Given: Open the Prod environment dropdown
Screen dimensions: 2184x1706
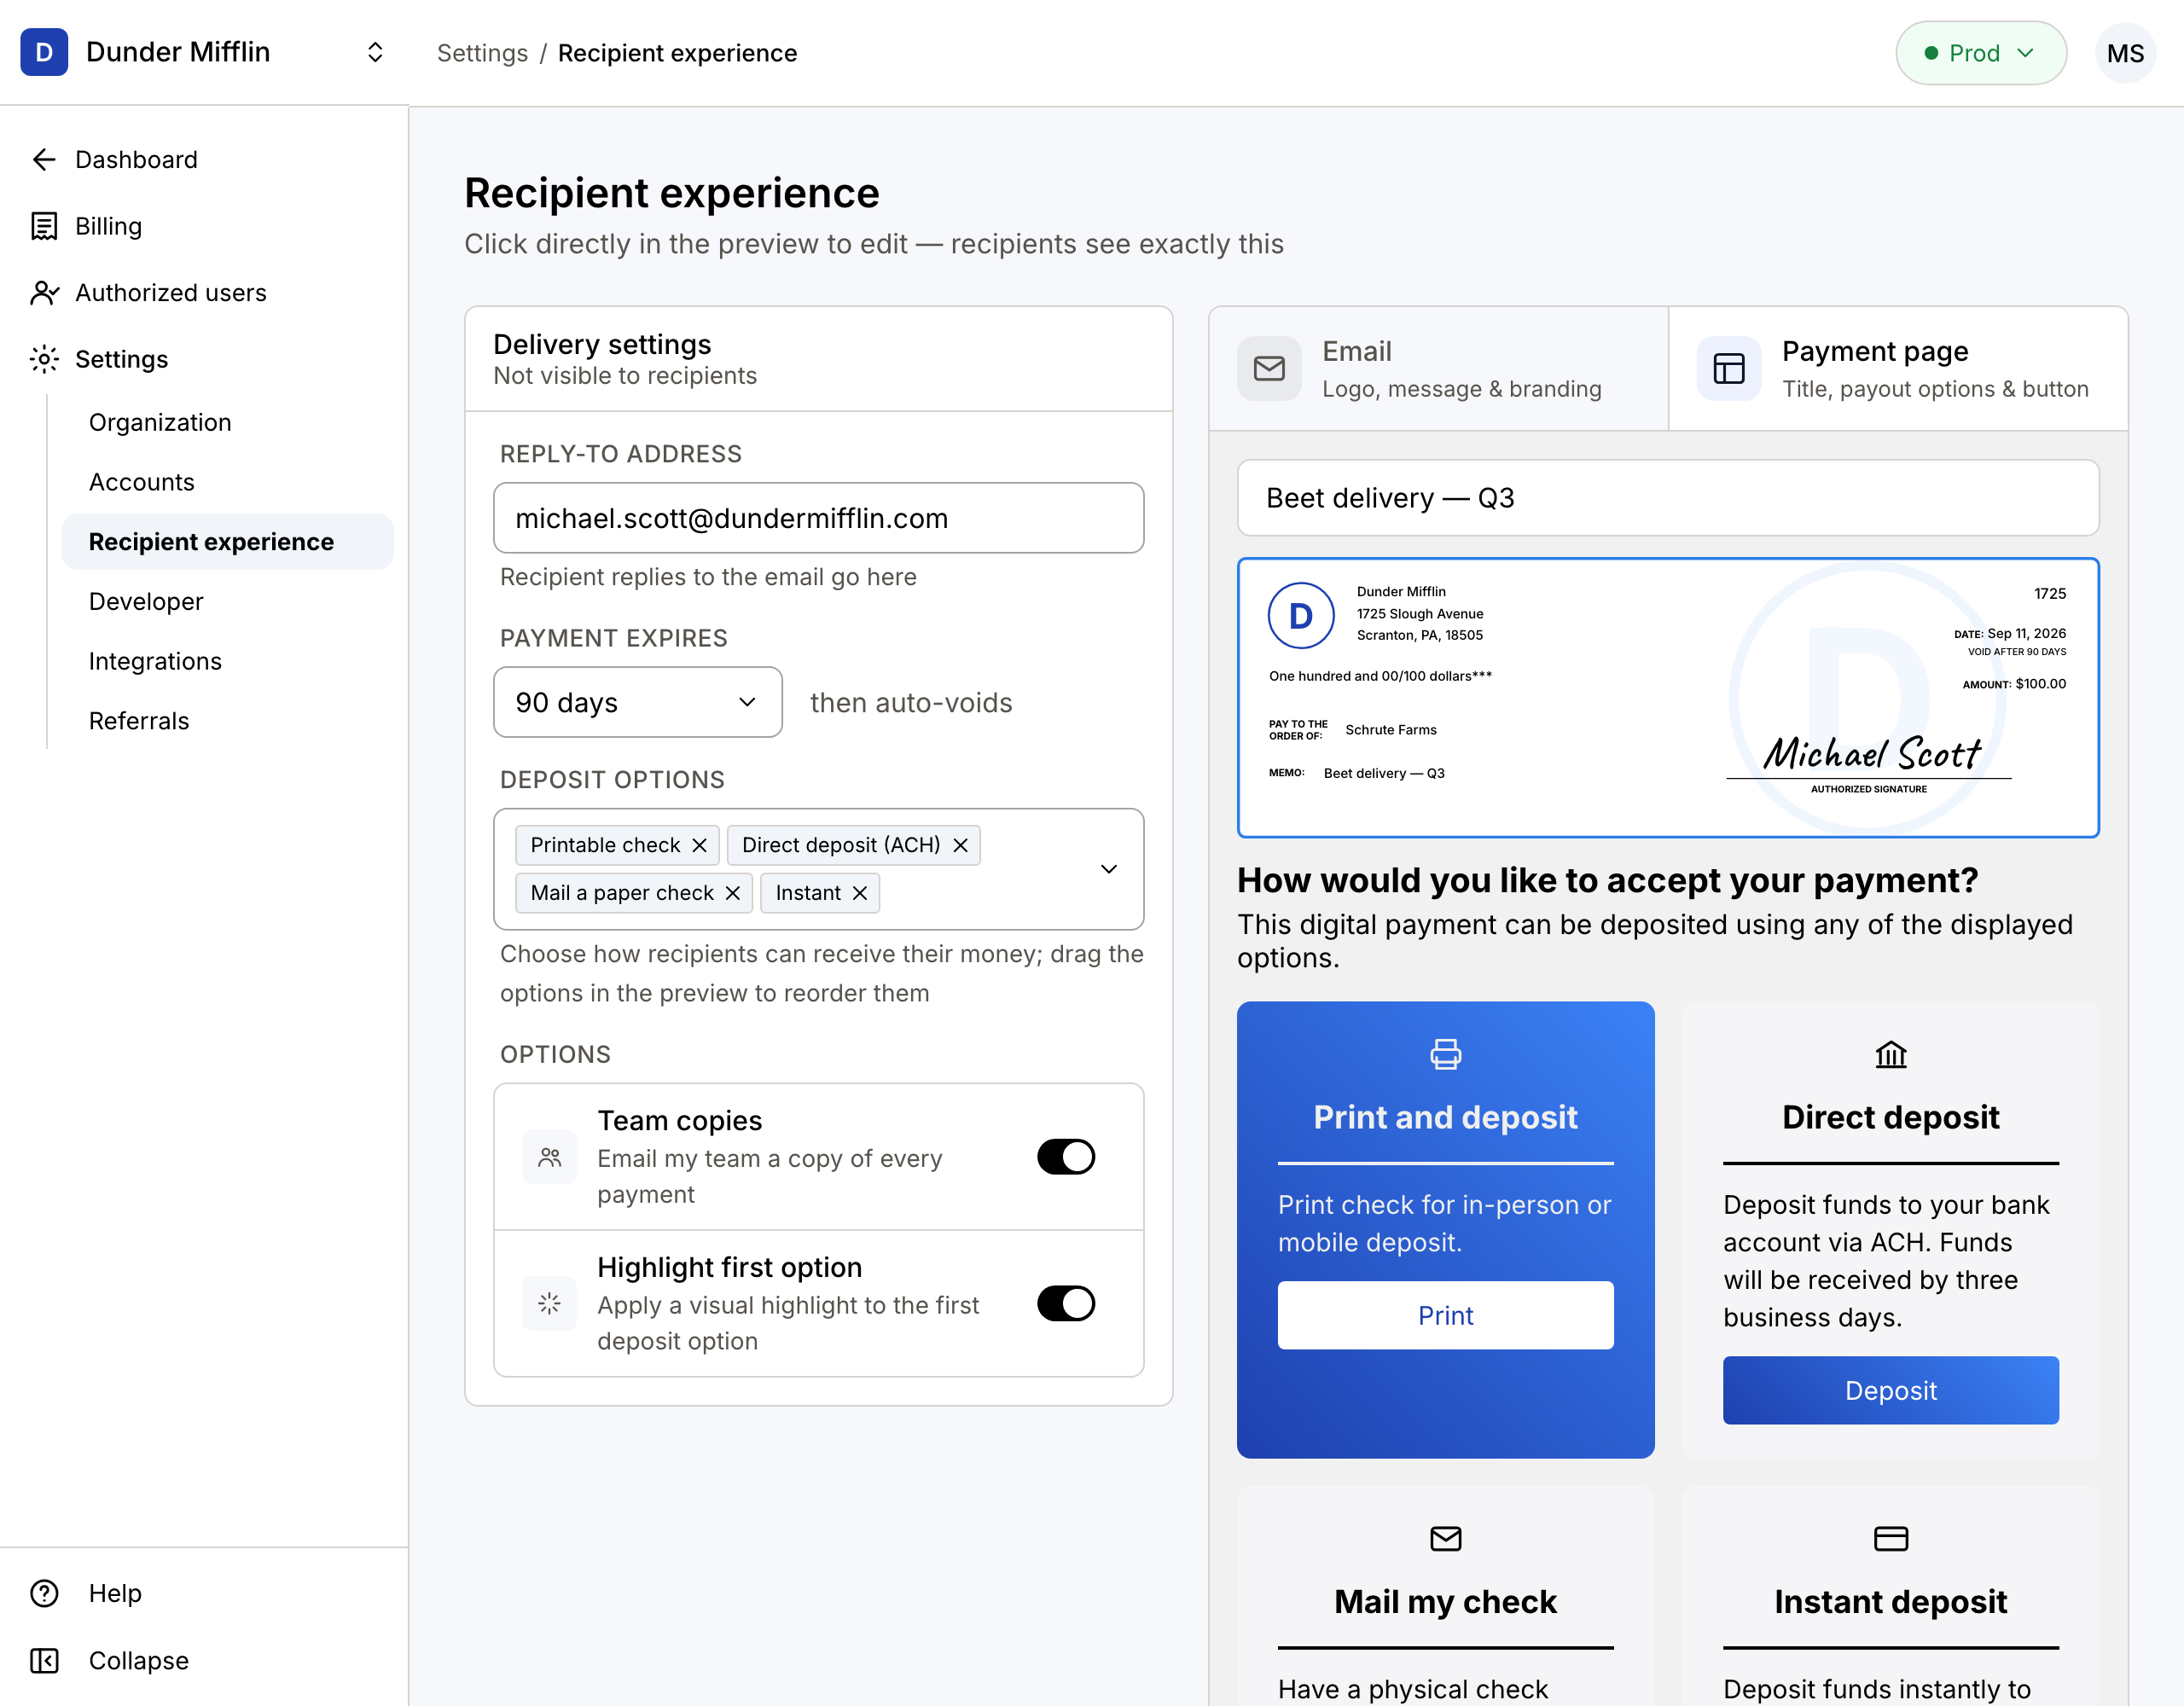Looking at the screenshot, I should tap(1980, 53).
